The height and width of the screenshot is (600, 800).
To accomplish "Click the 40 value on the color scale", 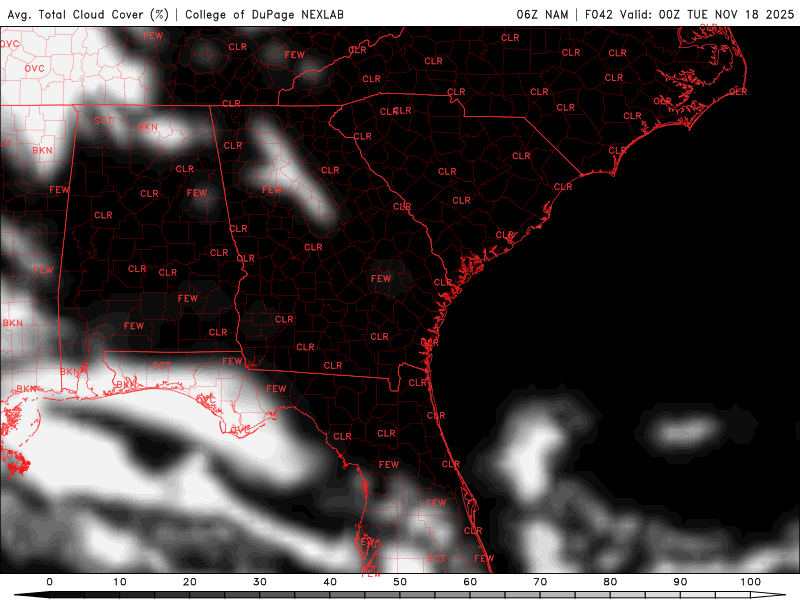I will (x=330, y=582).
